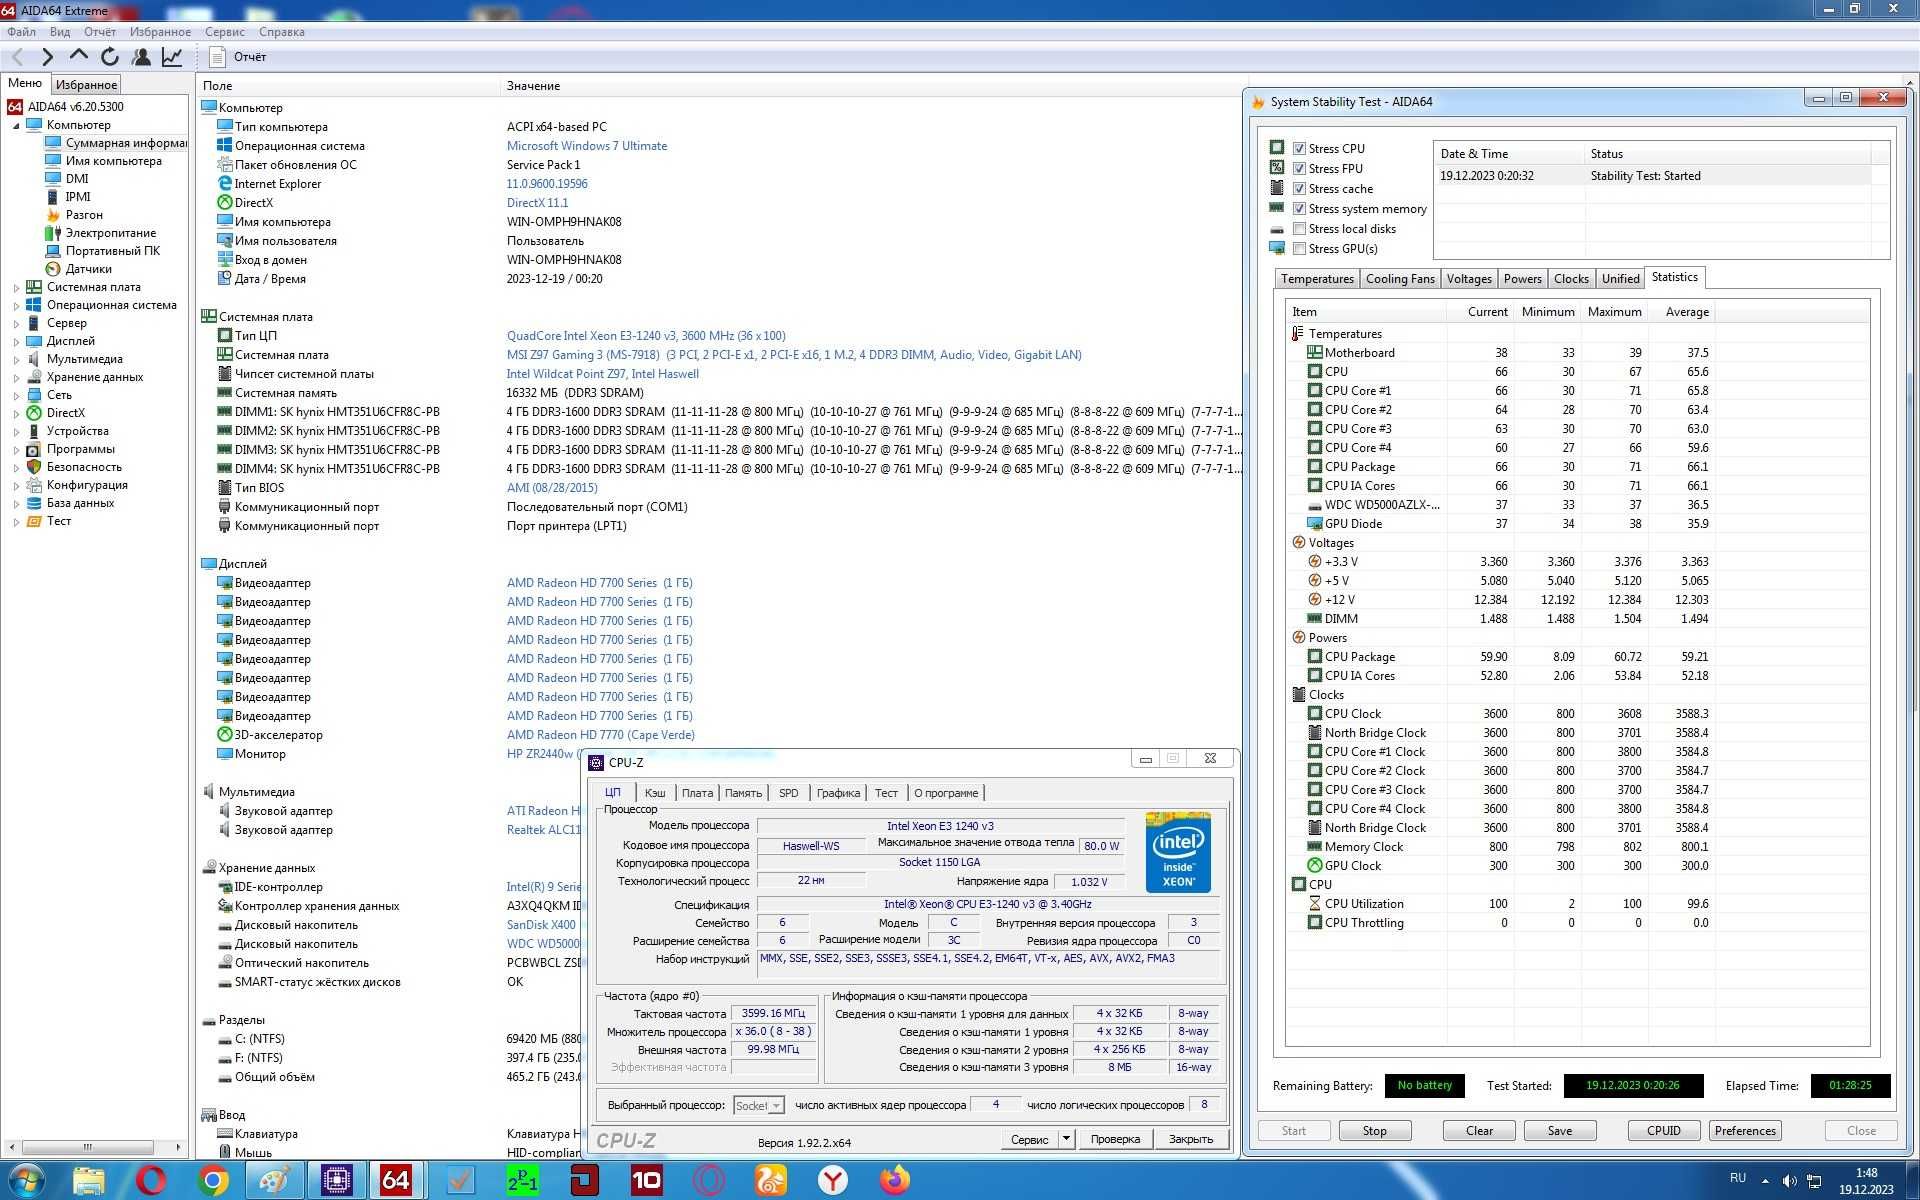The image size is (1920, 1200).
Task: Click the Back arrow in AIDA64 toolbar
Action: 17,57
